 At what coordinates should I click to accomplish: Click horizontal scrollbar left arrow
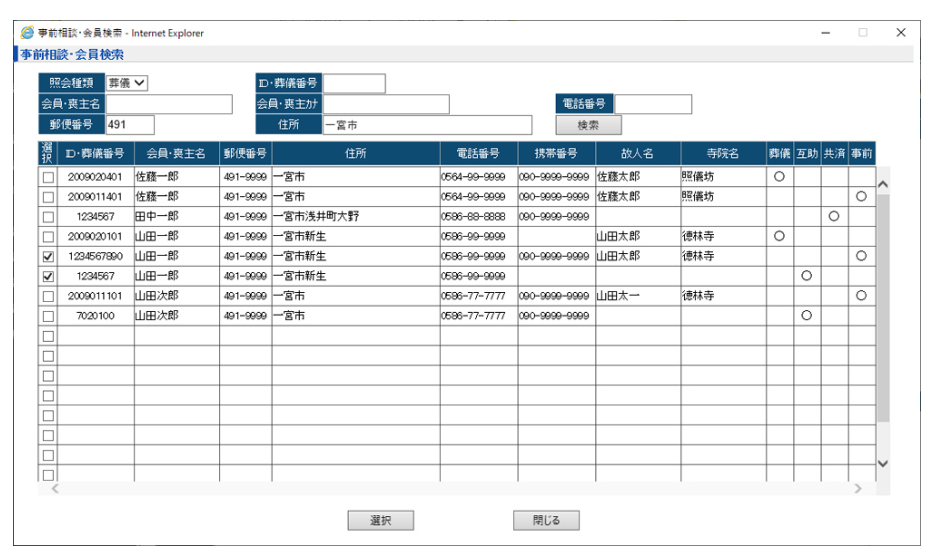click(x=55, y=489)
